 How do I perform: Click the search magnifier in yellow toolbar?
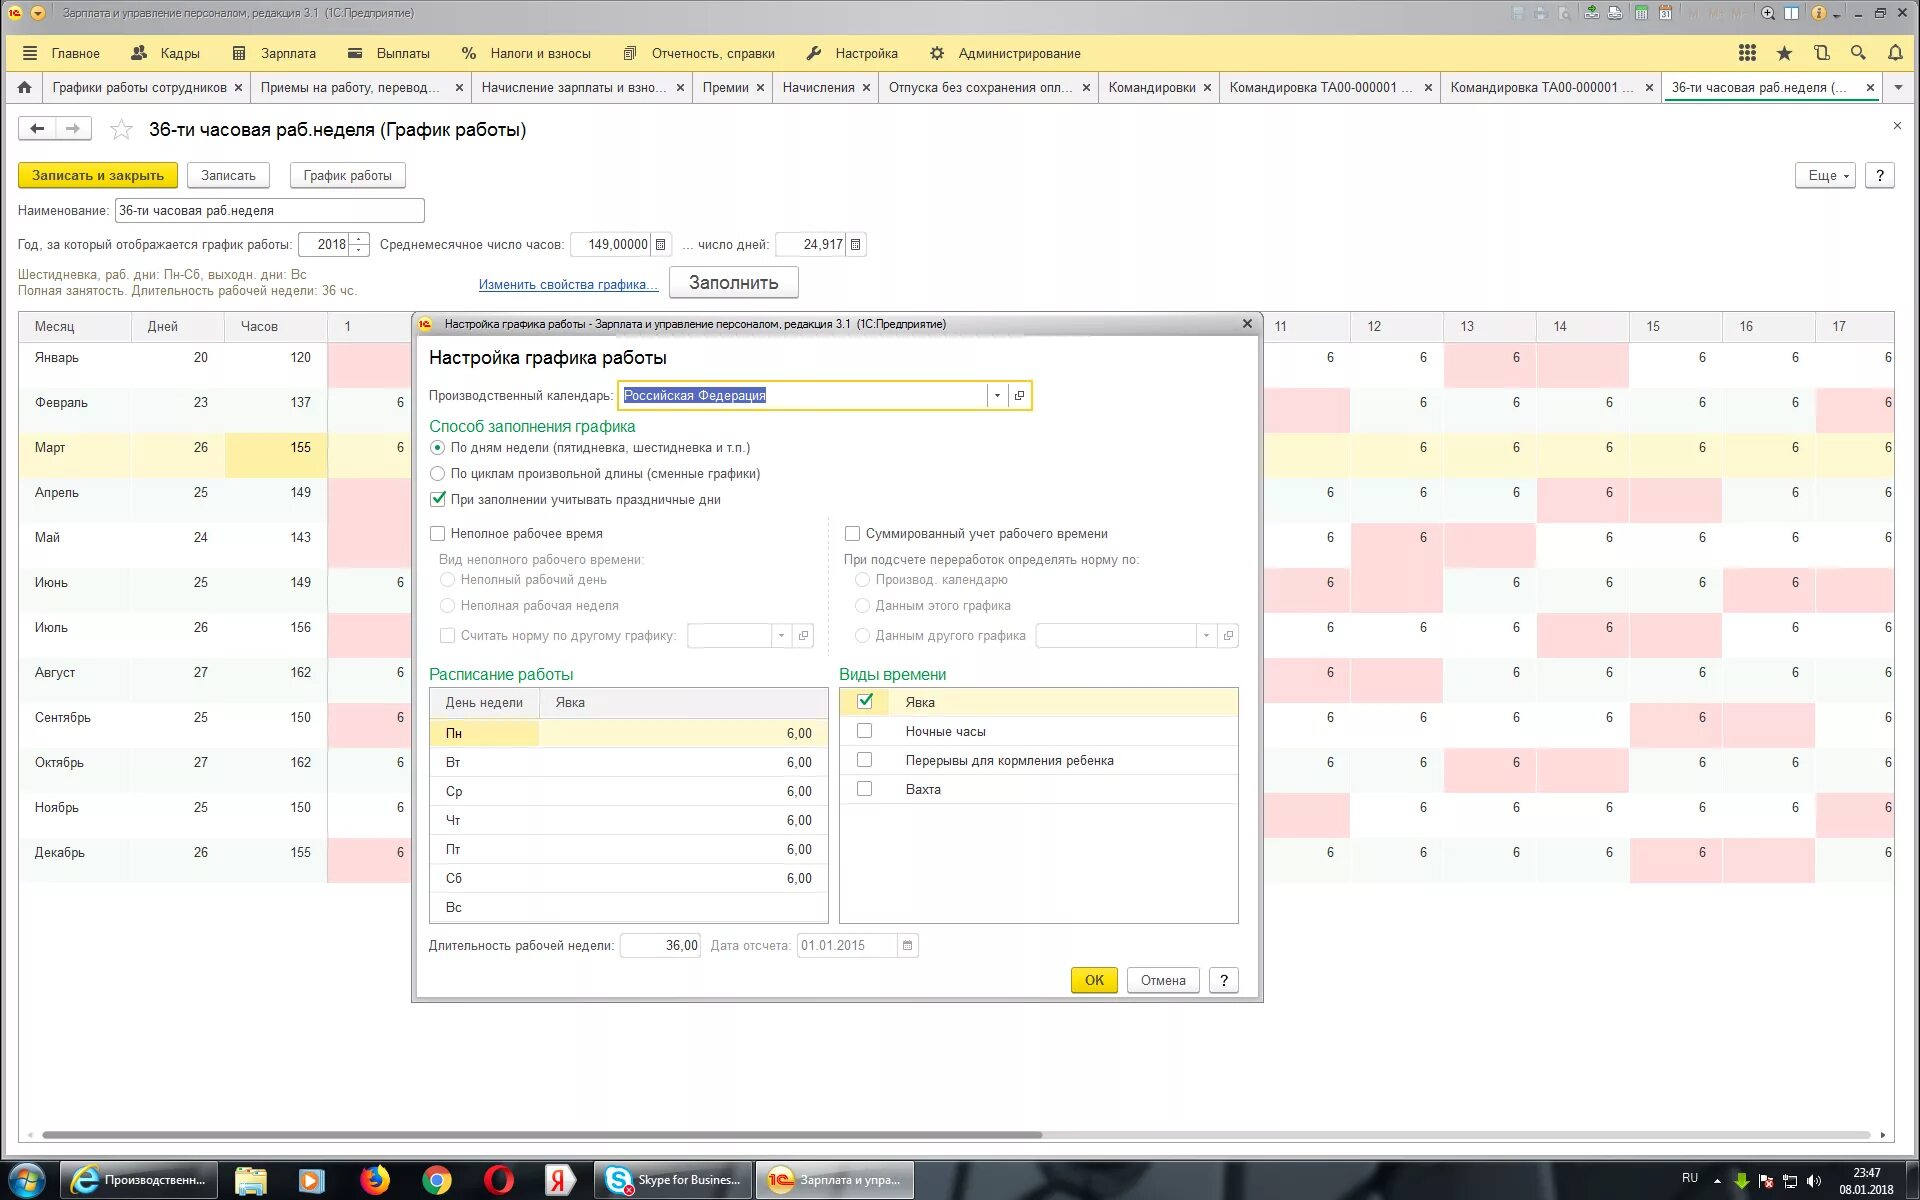1858,53
